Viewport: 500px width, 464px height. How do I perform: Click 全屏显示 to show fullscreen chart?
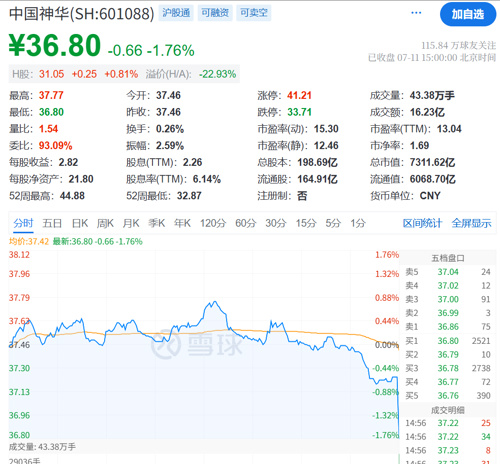471,223
